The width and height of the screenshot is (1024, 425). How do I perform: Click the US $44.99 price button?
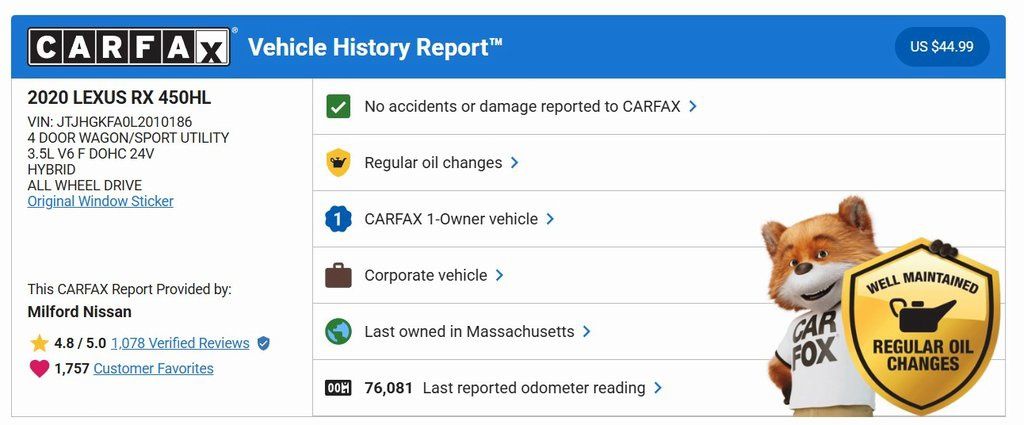click(941, 47)
